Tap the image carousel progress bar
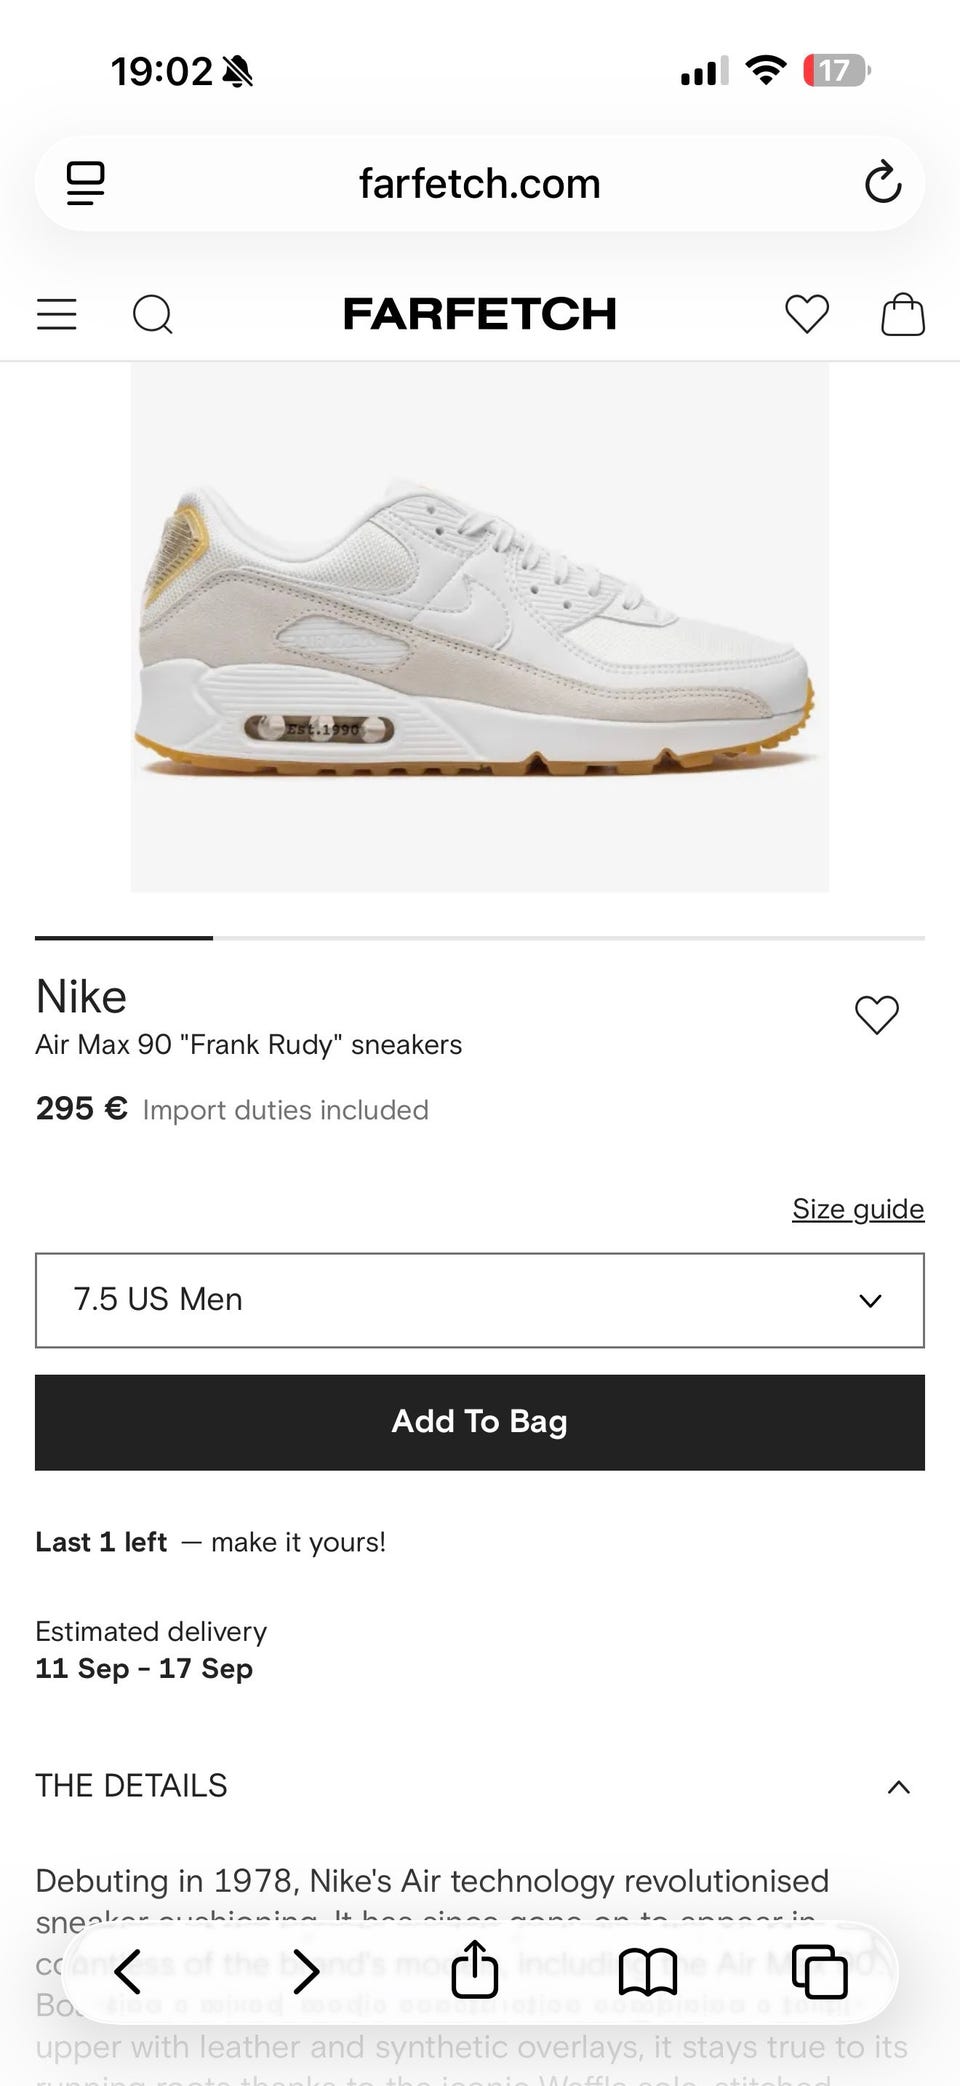This screenshot has height=2086, width=960. [480, 938]
